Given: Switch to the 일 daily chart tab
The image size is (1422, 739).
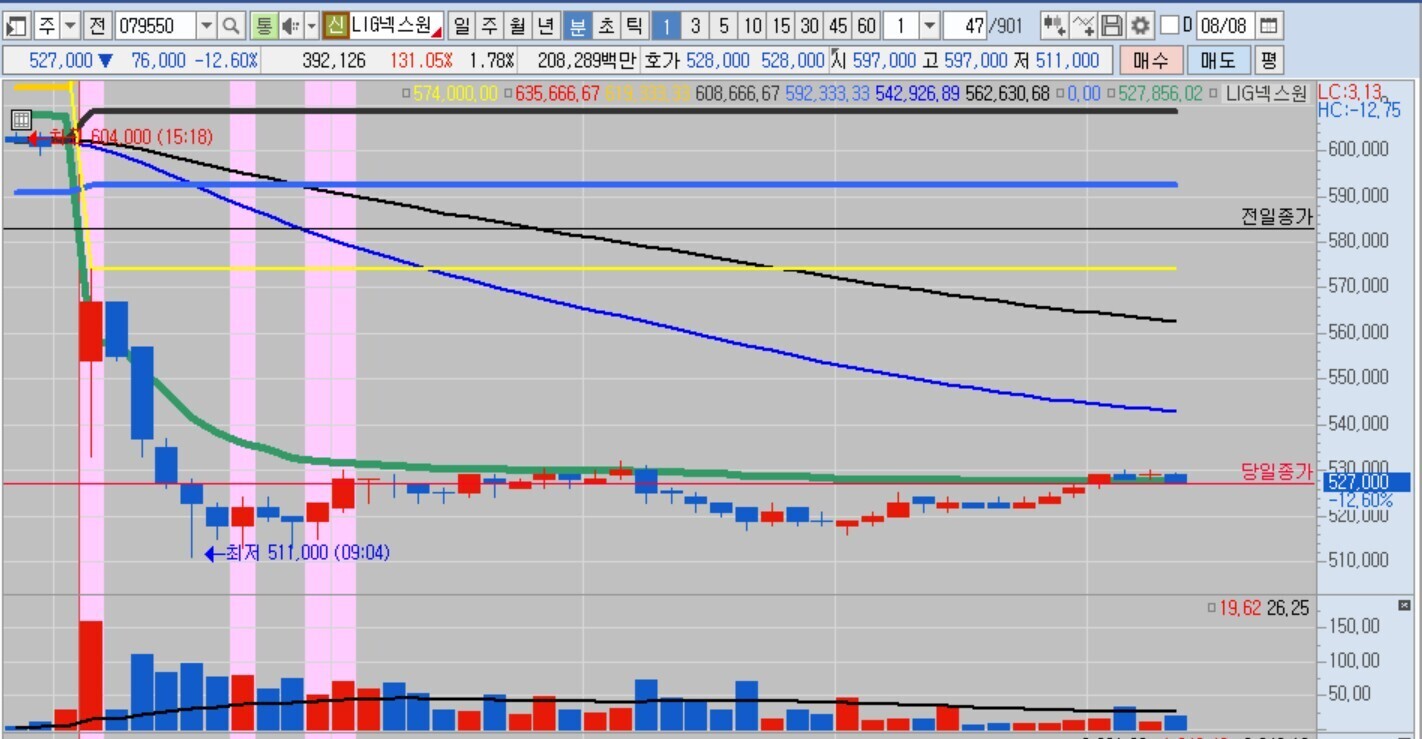Looking at the screenshot, I should 462,26.
